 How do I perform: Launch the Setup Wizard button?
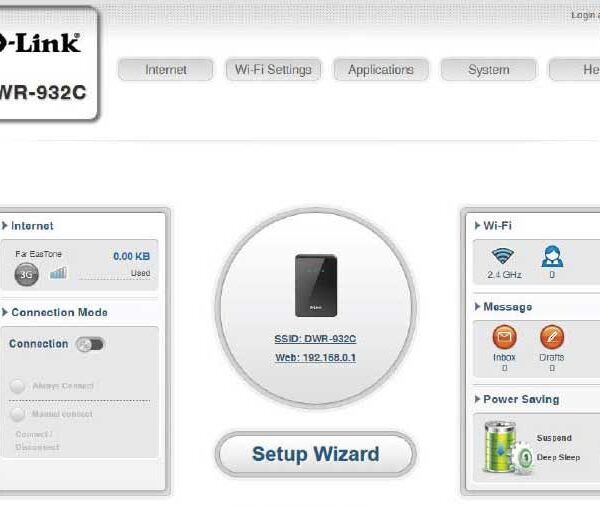pyautogui.click(x=316, y=454)
